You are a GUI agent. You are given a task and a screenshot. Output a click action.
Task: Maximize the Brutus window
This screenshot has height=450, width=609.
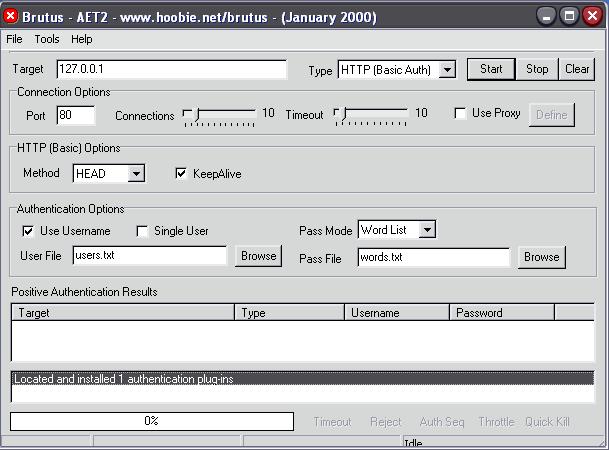(x=569, y=16)
